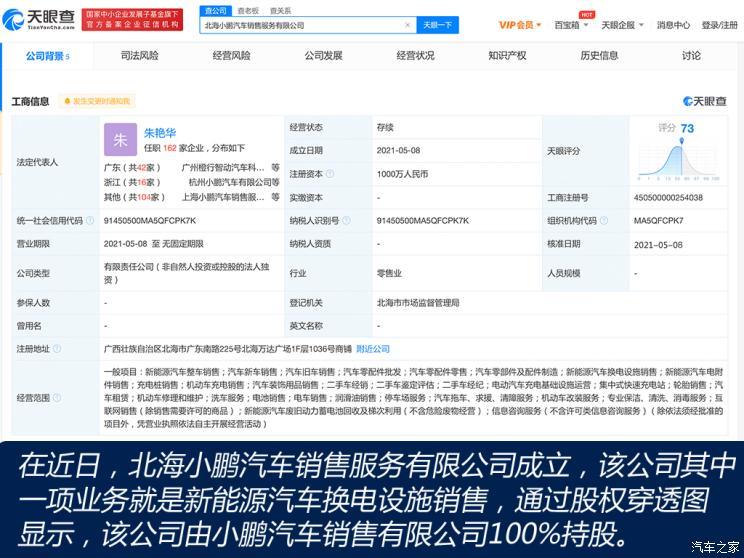Click 登录/注册 link
Viewport: 744px width, 558px height.
point(719,25)
